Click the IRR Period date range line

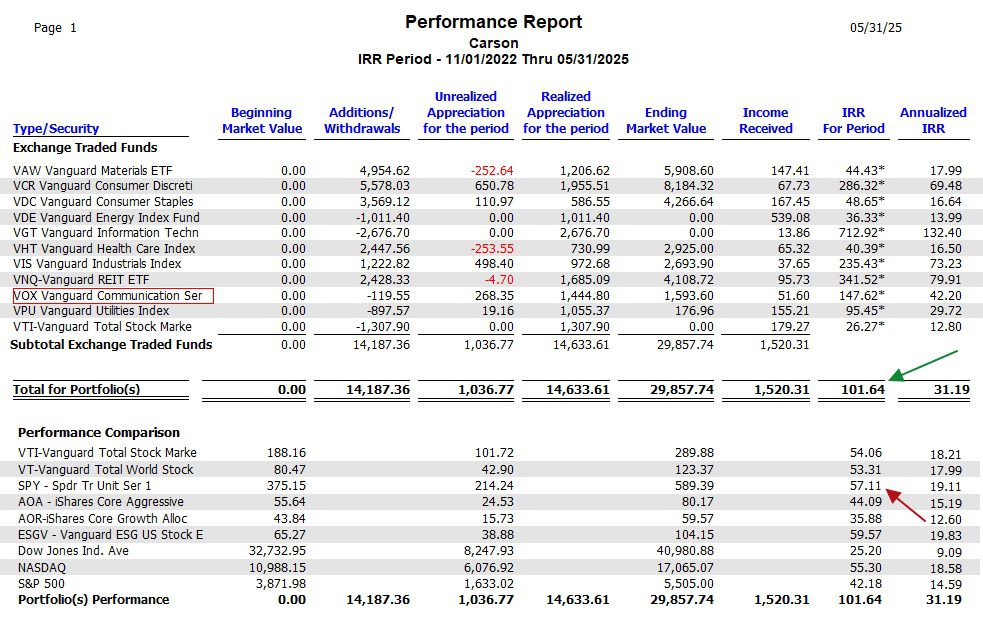pyautogui.click(x=493, y=60)
